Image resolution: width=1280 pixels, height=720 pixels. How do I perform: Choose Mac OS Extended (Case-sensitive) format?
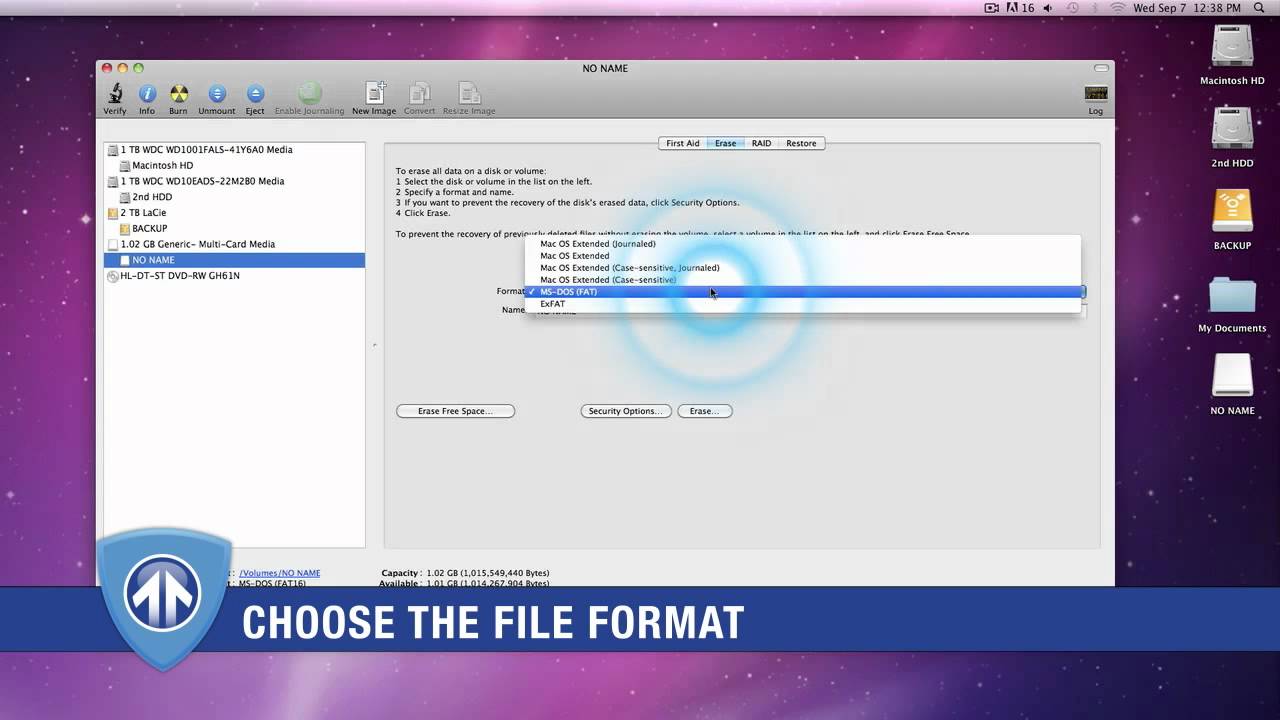coord(803,280)
